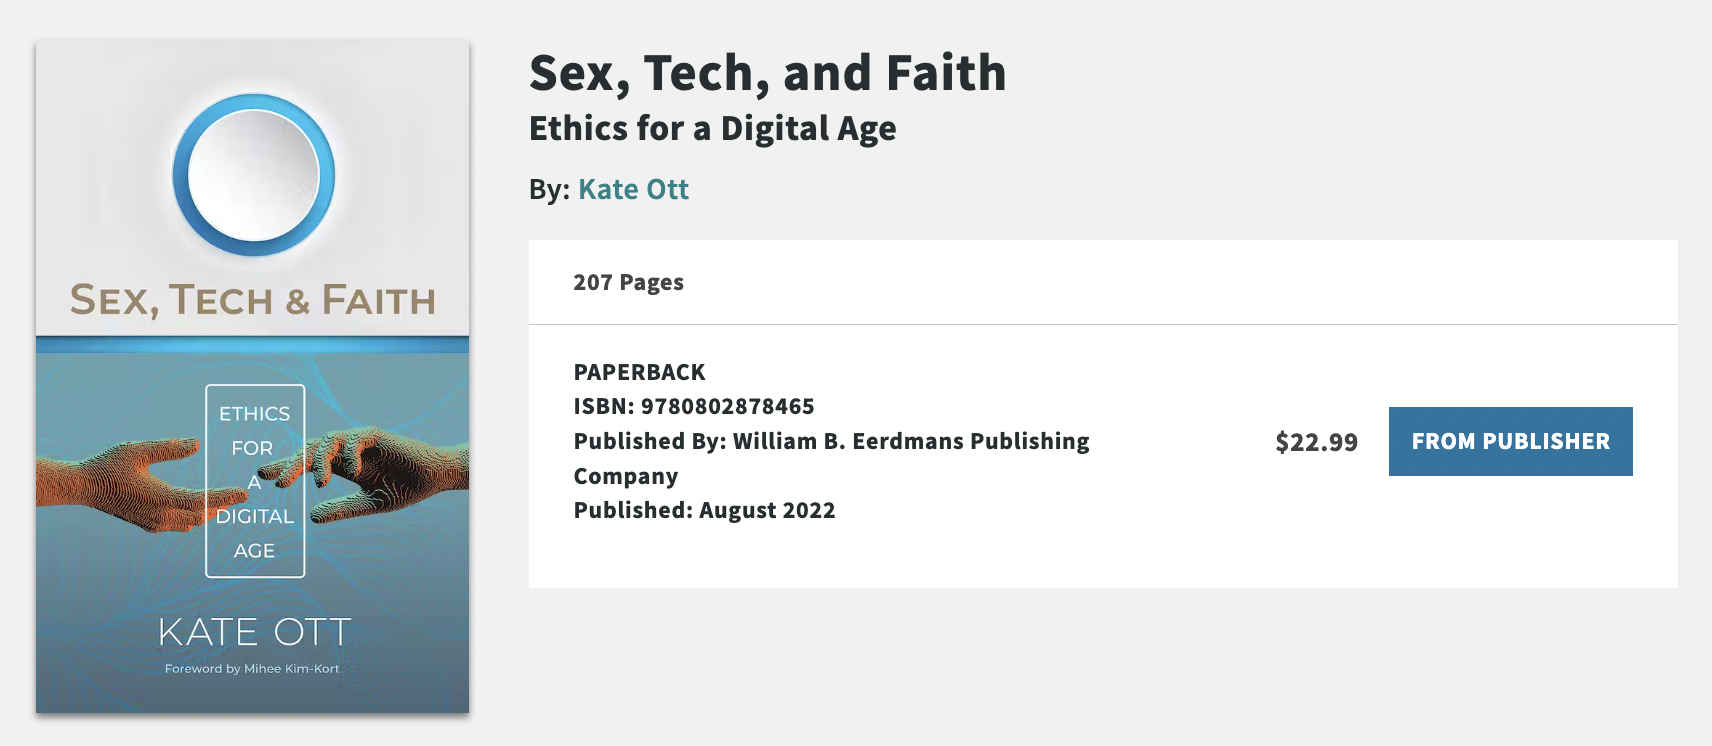Open the Kate Ott author link

pos(632,188)
